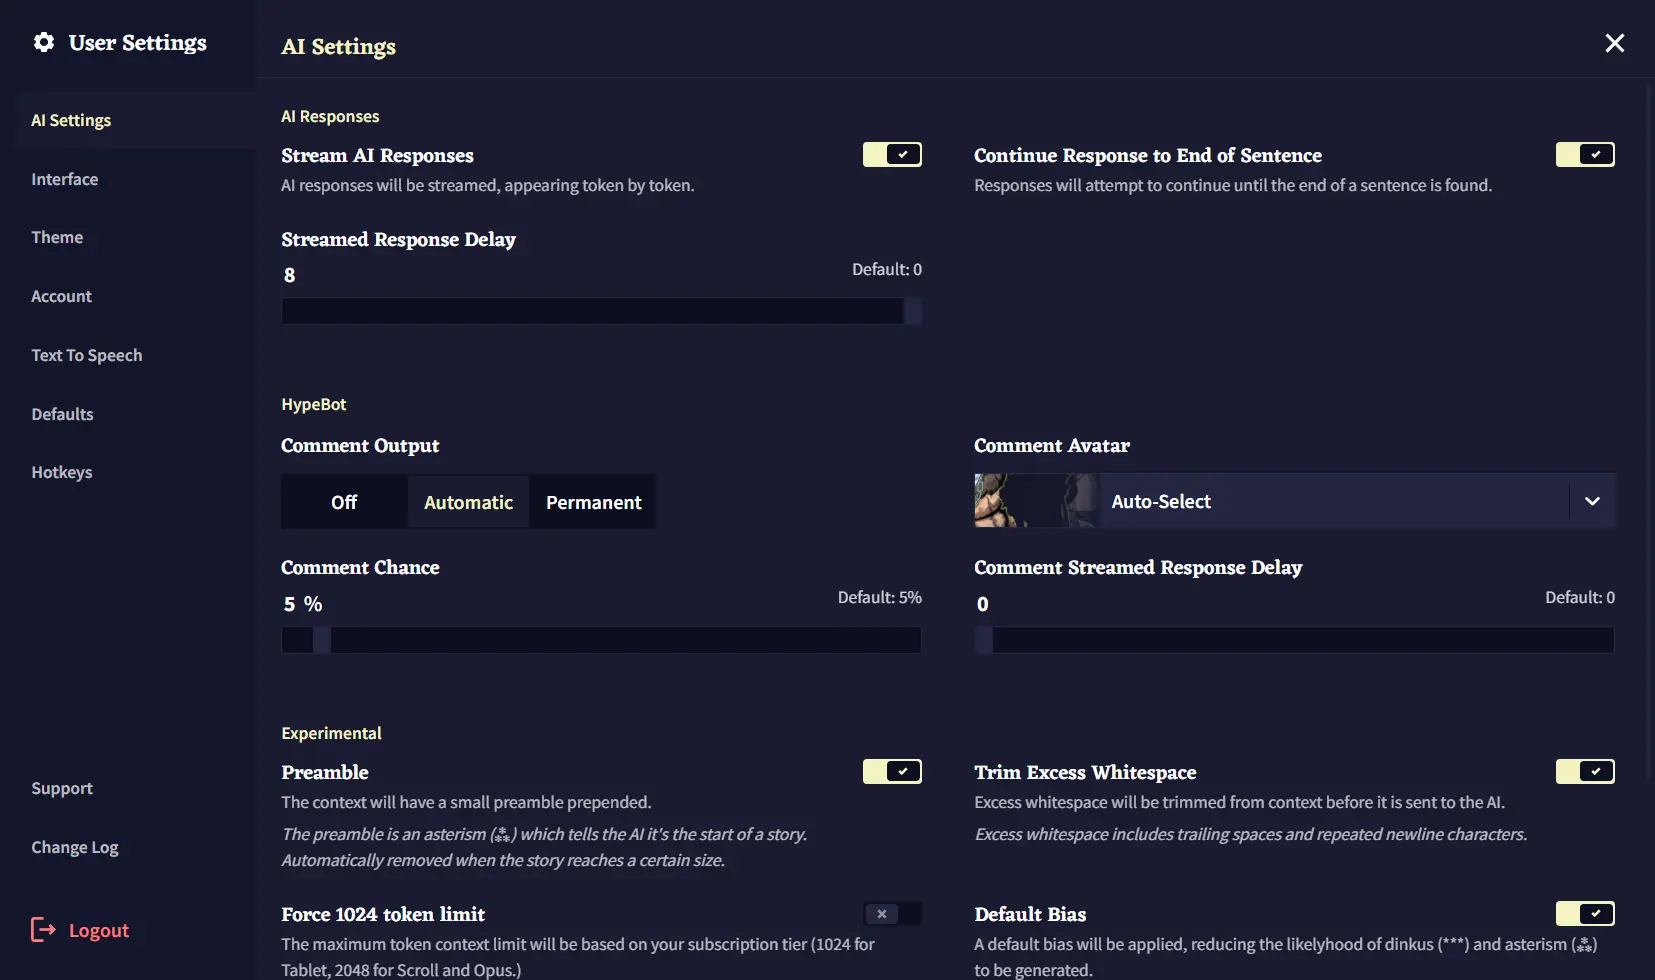Disable the Default Bias setting
This screenshot has width=1655, height=980.
coord(1584,913)
